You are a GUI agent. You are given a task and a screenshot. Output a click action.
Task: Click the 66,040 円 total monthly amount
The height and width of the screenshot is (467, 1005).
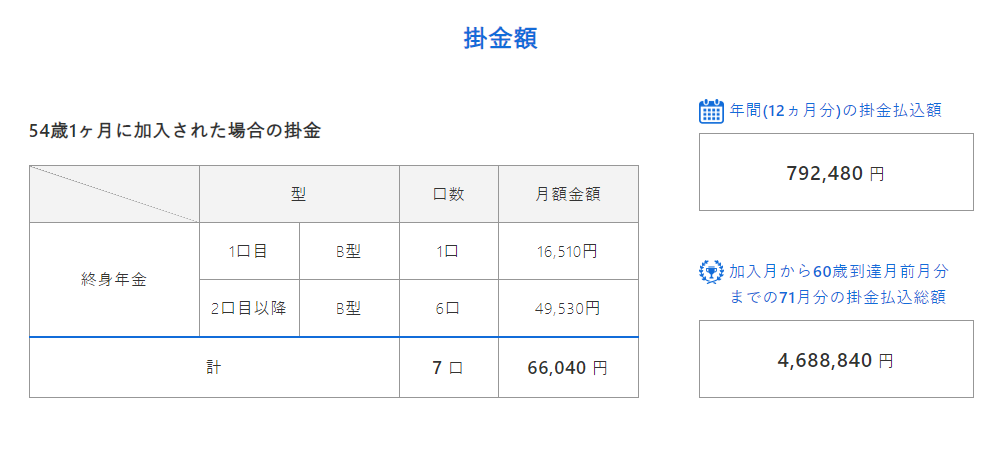(x=568, y=368)
